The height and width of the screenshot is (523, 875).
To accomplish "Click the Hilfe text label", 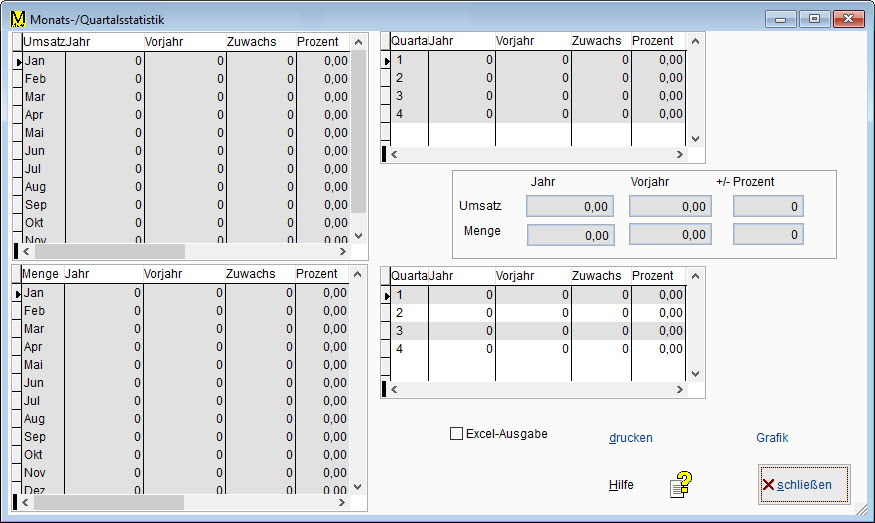I will point(621,485).
